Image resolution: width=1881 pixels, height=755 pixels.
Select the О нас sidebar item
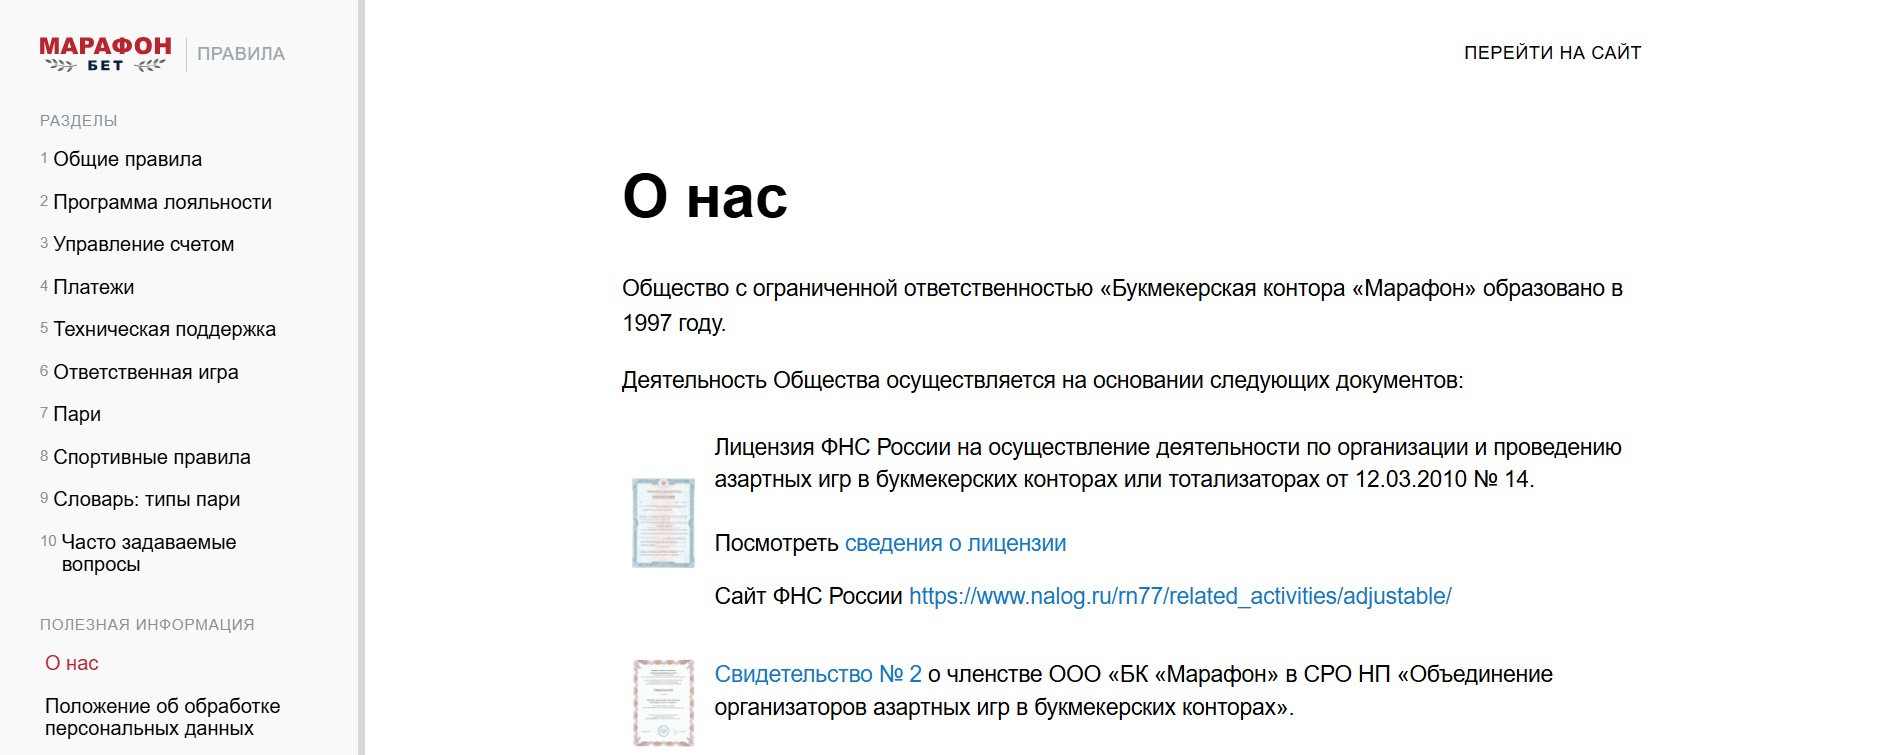click(72, 663)
